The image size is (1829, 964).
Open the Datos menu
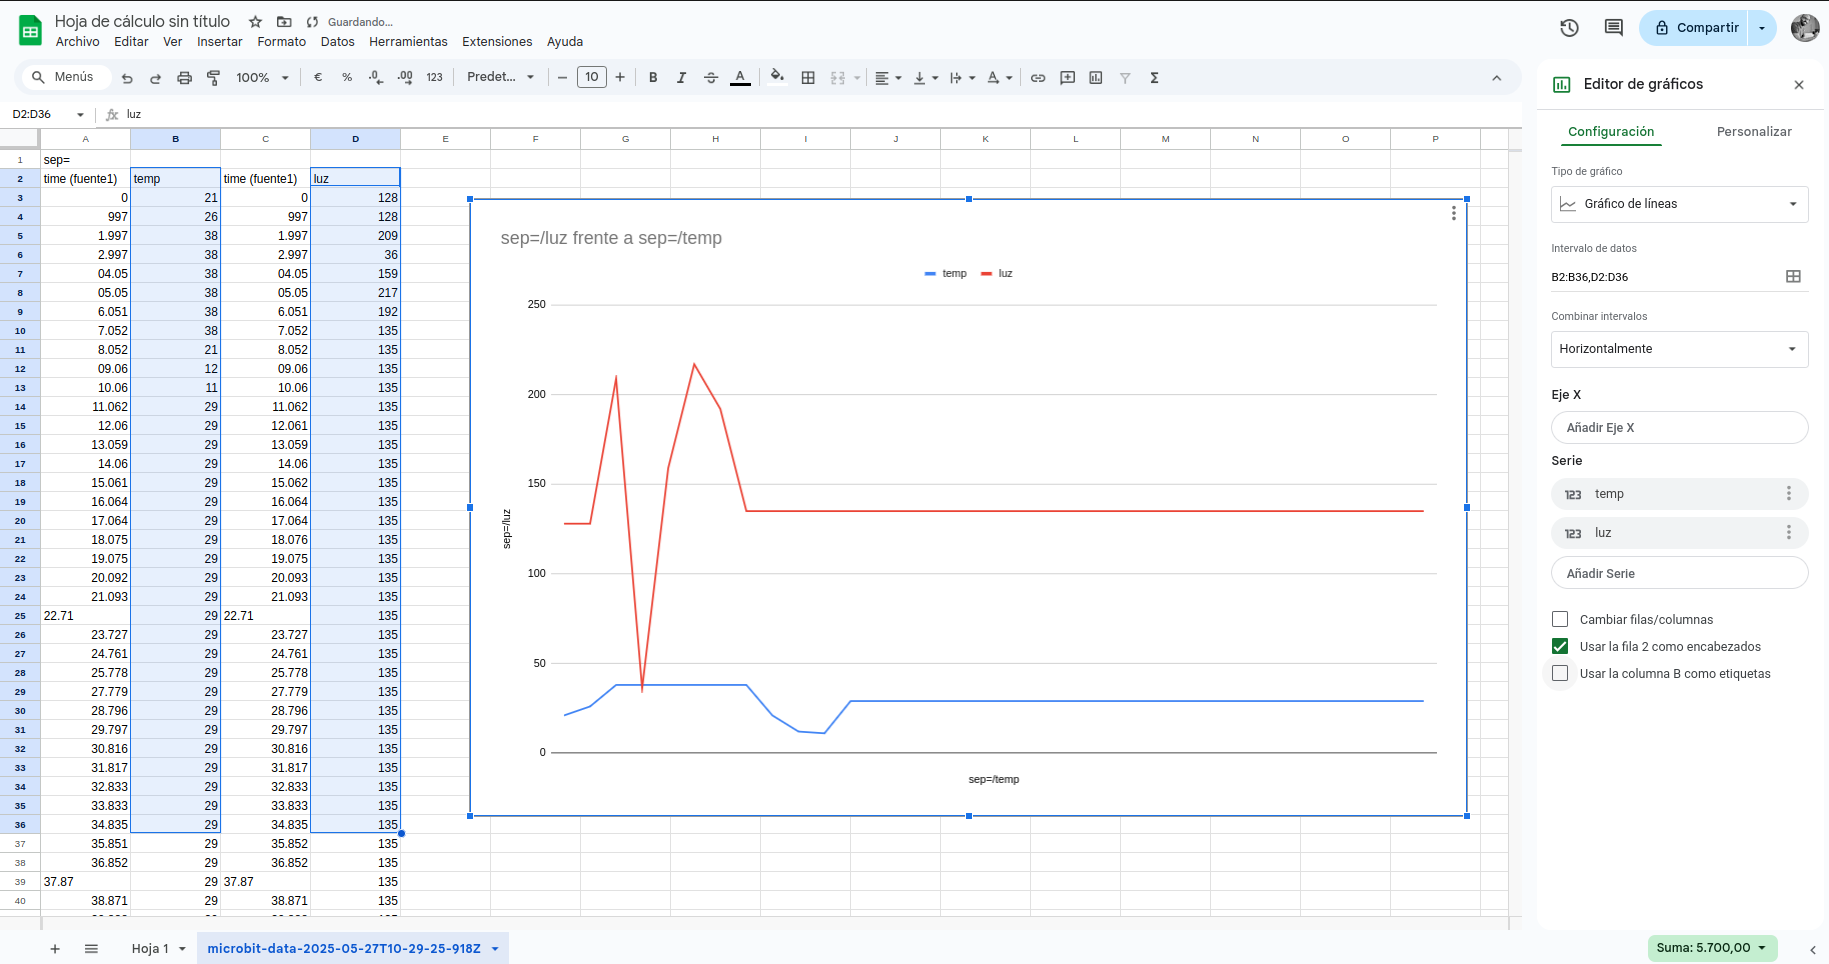[x=337, y=42]
